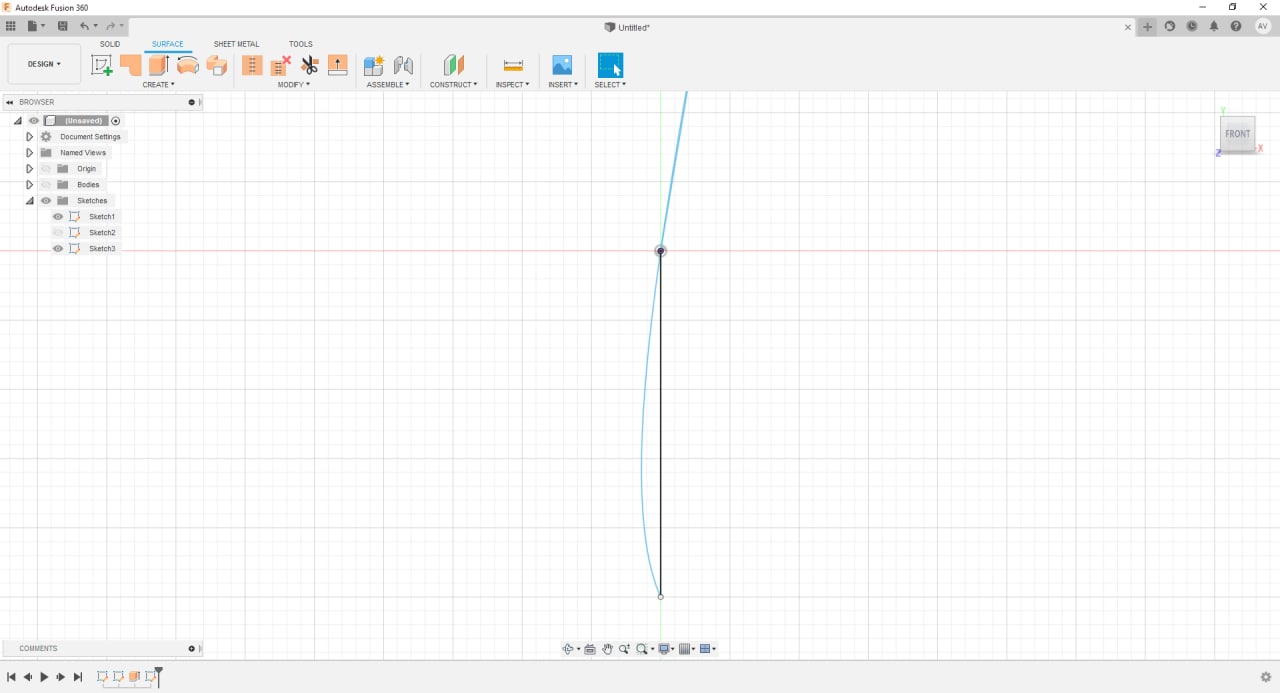Select the Insert image icon

562,65
